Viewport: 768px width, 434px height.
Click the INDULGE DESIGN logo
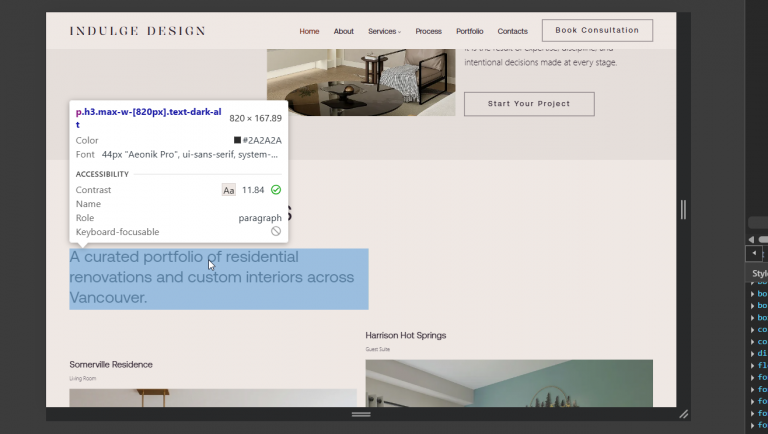pyautogui.click(x=137, y=31)
